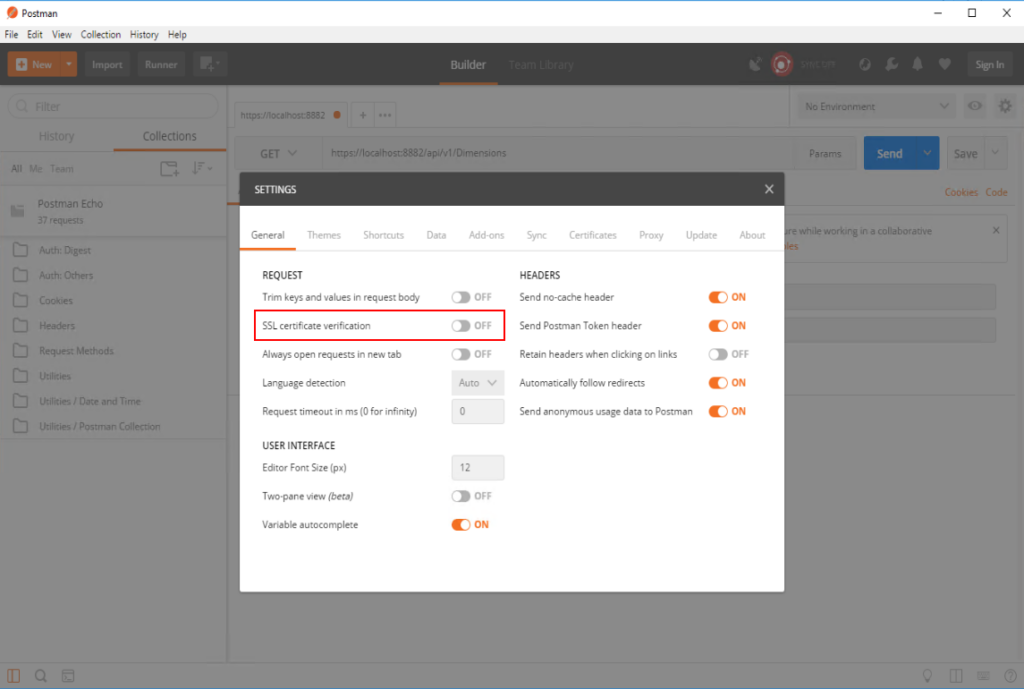
Task: Click the new collection folder icon
Action: click(170, 169)
